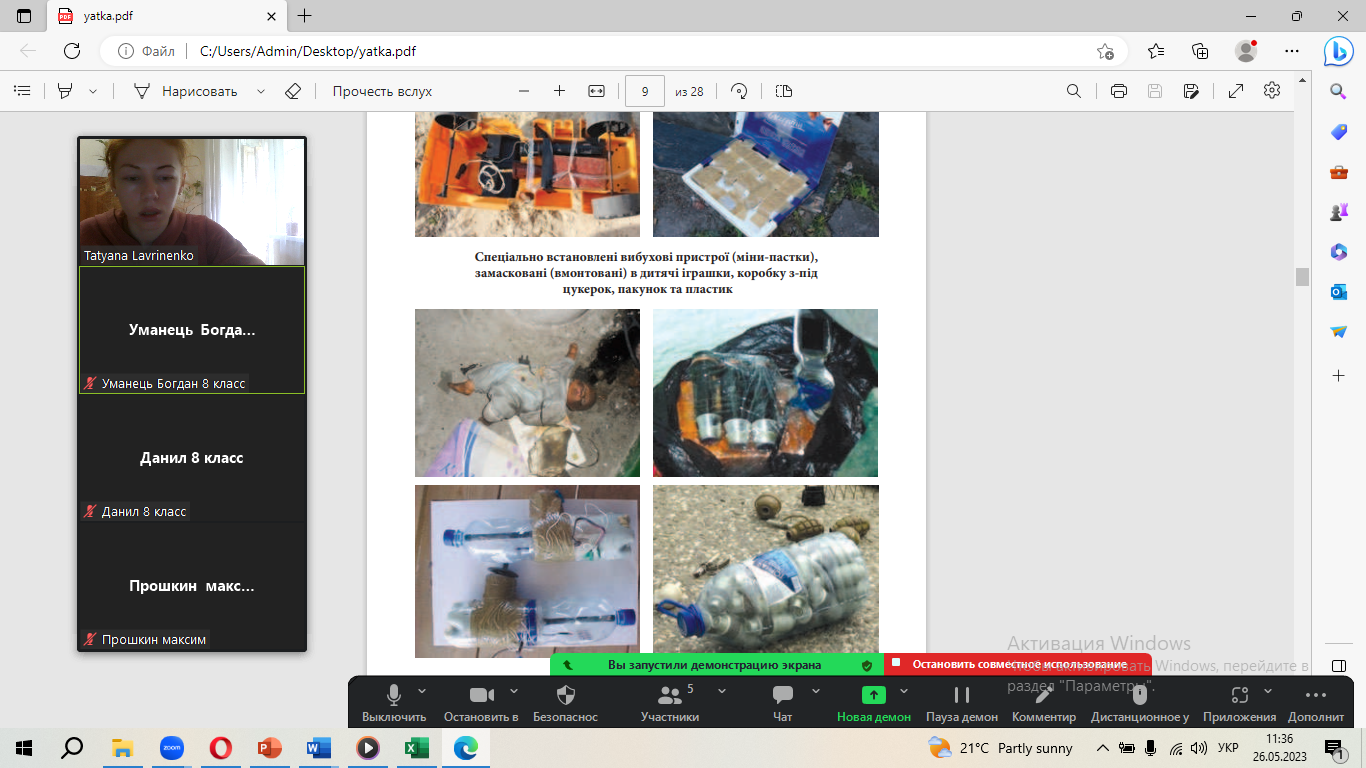The width and height of the screenshot is (1366, 768).
Task: Pause the screen share demonstration
Action: tap(962, 704)
